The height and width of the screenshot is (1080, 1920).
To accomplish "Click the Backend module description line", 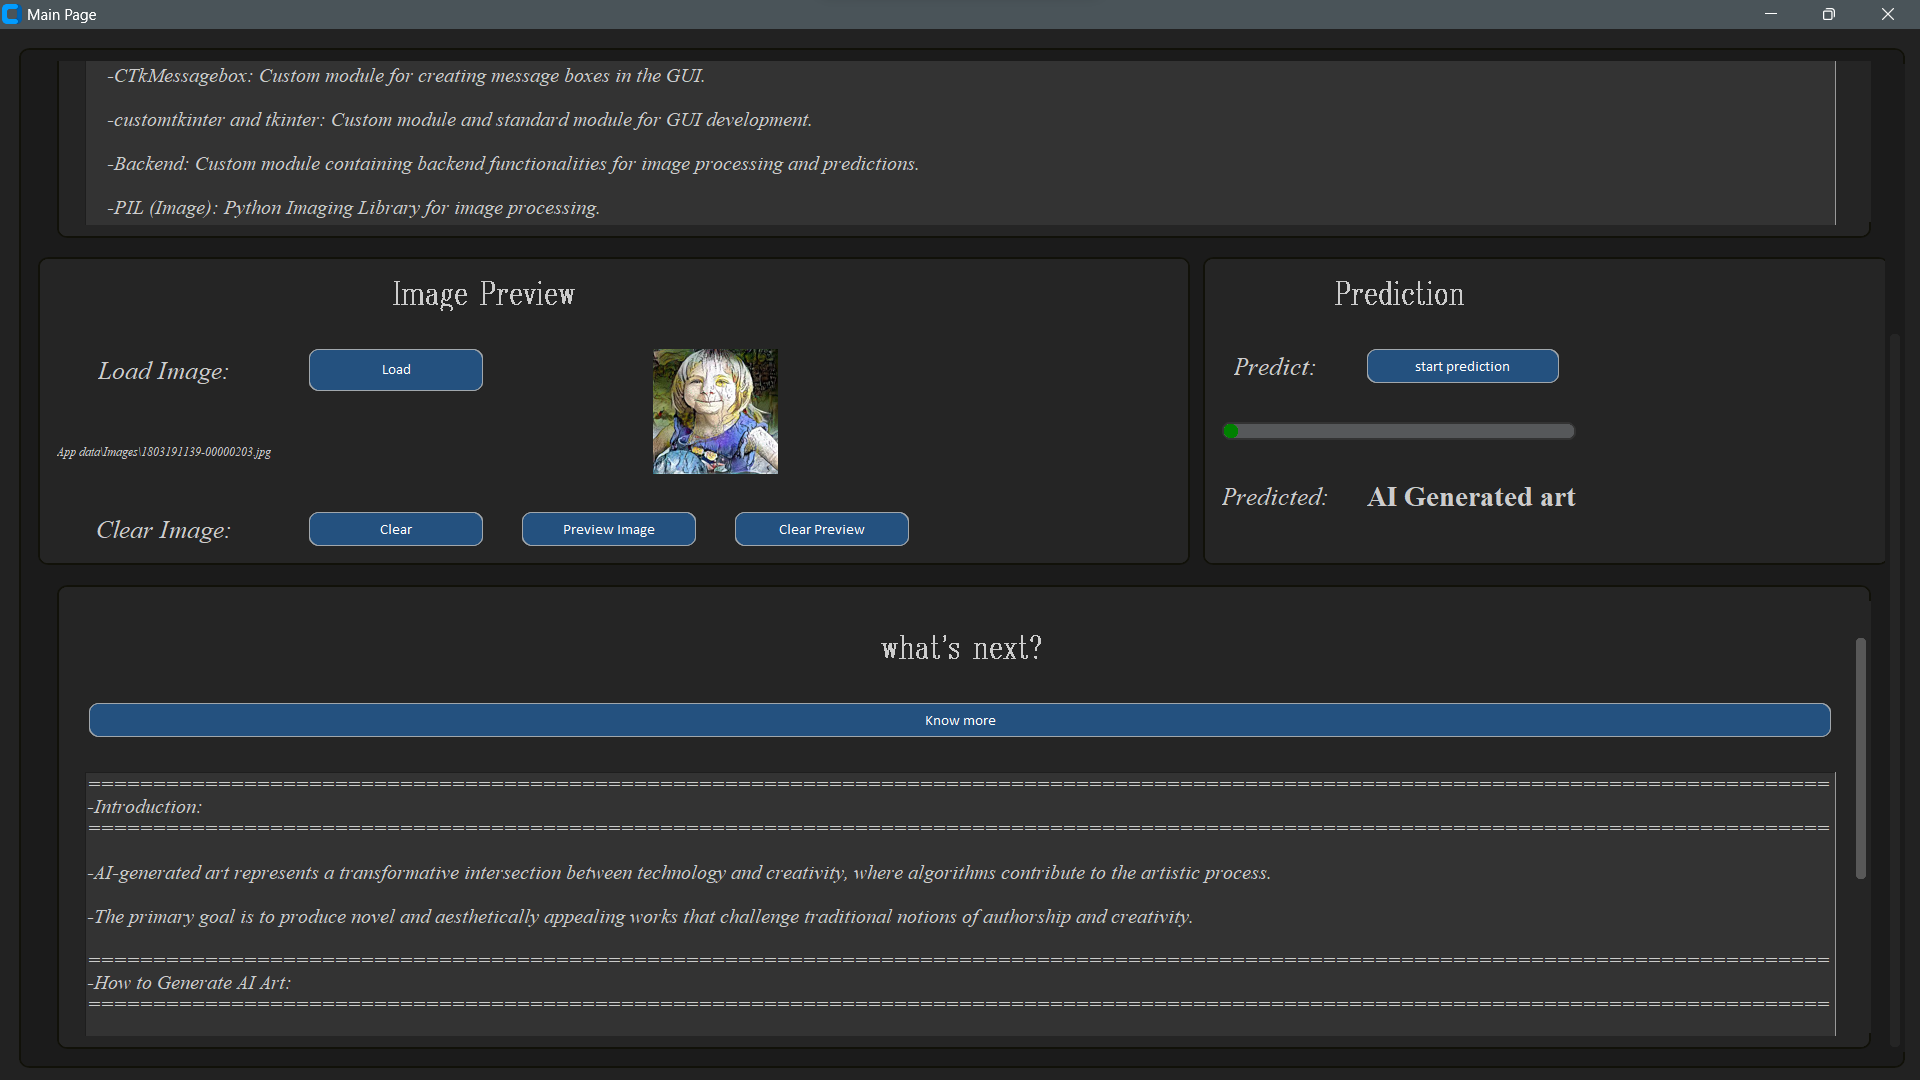I will click(515, 164).
